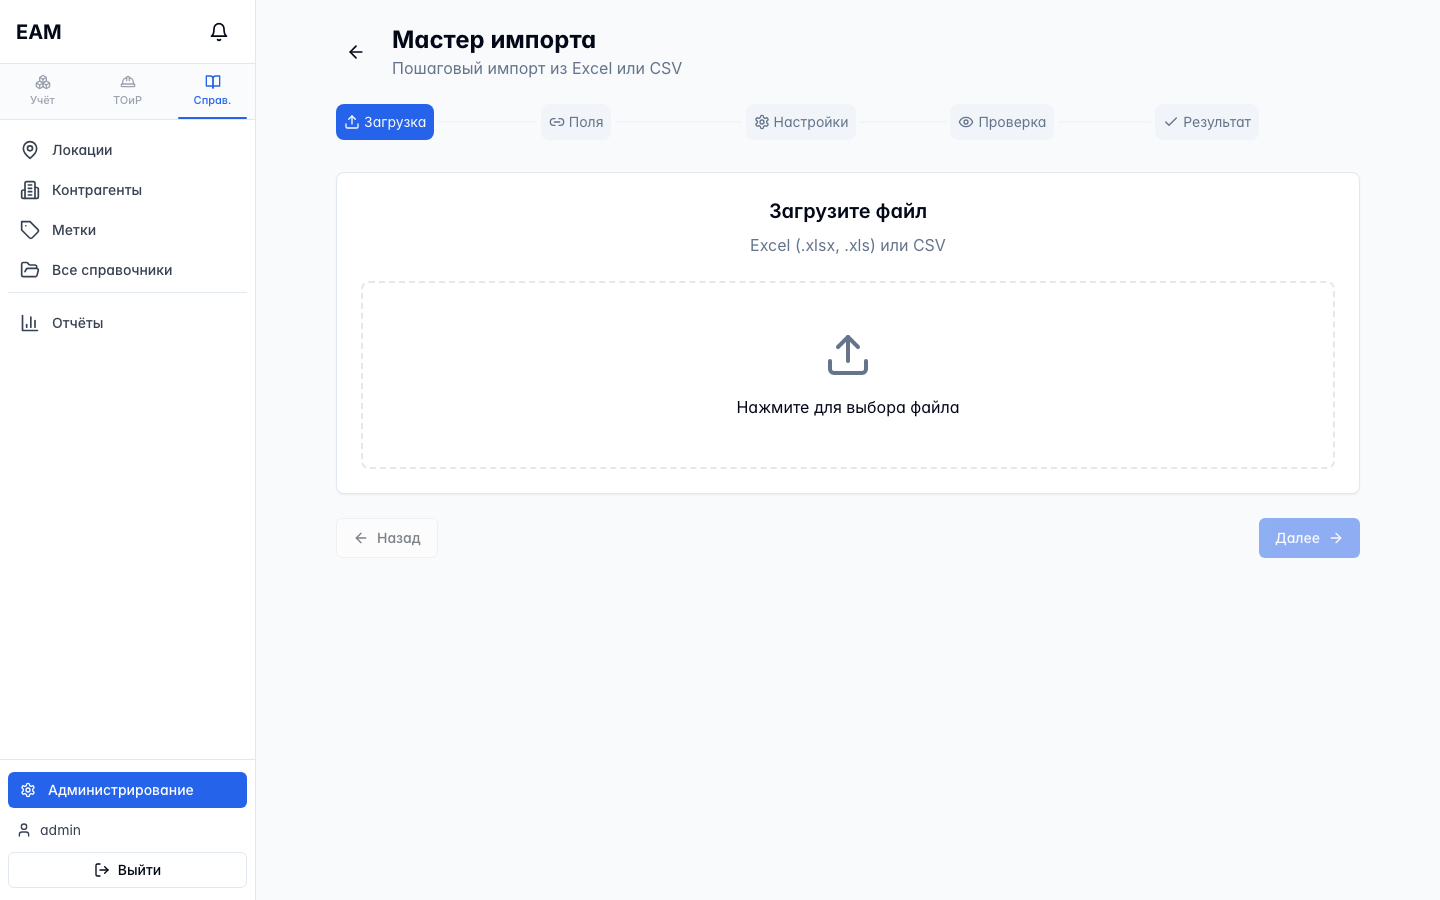Go to the Настройки wizard step
This screenshot has height=900, width=1440.
(x=801, y=122)
